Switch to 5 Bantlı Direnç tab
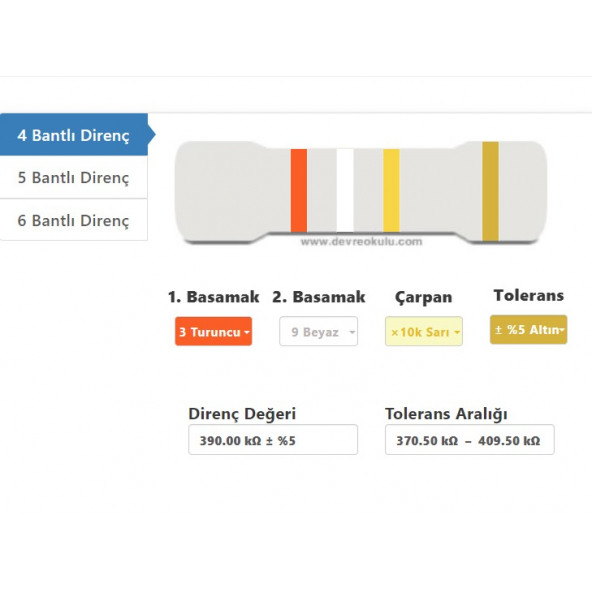This screenshot has height=592, width=592. (x=74, y=177)
